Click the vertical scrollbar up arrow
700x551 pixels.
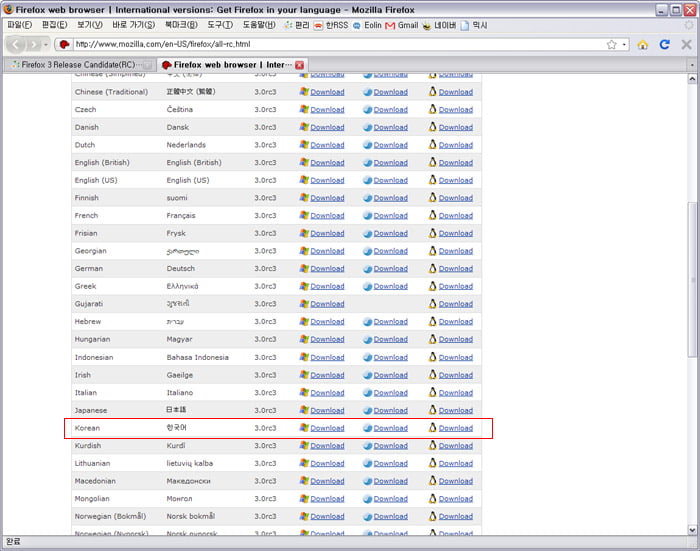[x=692, y=79]
